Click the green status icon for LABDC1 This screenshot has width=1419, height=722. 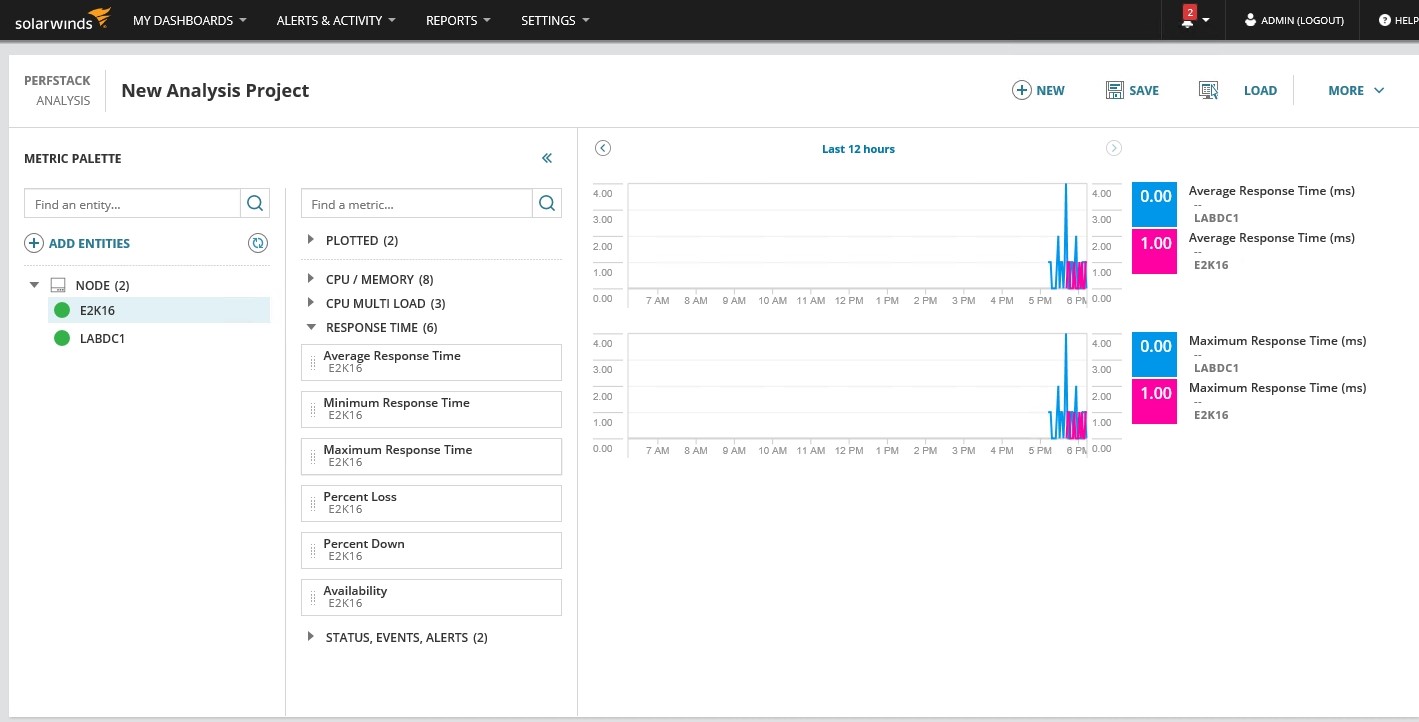tap(62, 338)
